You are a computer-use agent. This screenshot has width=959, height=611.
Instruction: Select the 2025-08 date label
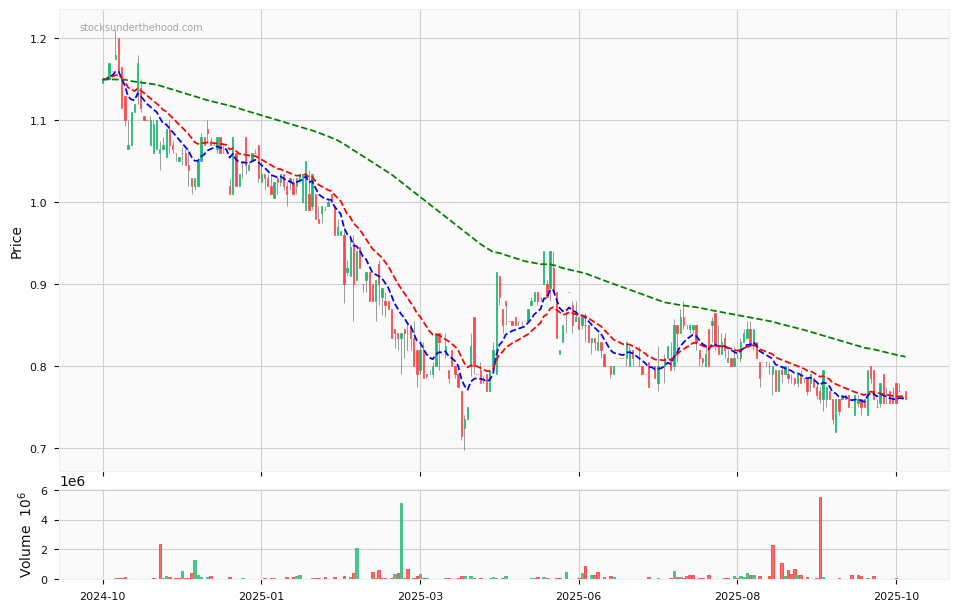(737, 597)
